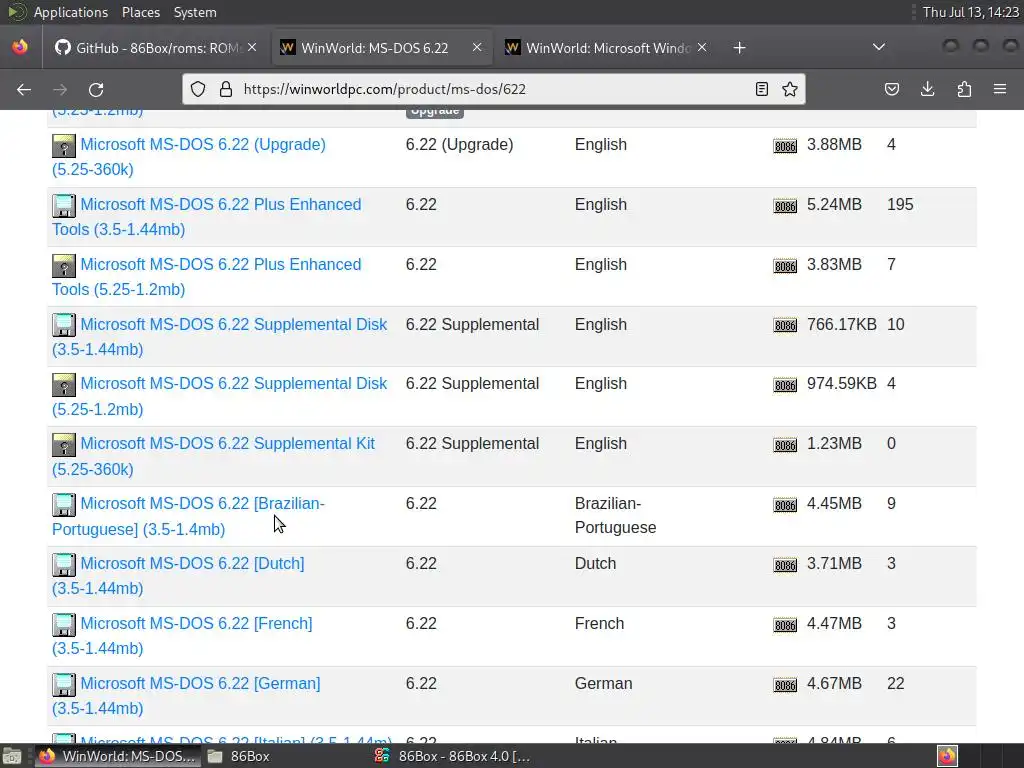This screenshot has width=1024, height=768.
Task: Click the 974.59KB size value
Action: (841, 383)
